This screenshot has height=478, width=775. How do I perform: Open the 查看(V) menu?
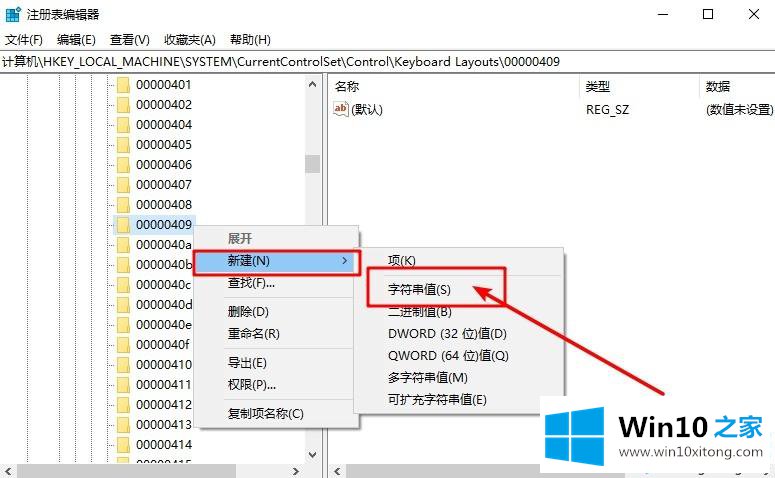coord(129,40)
